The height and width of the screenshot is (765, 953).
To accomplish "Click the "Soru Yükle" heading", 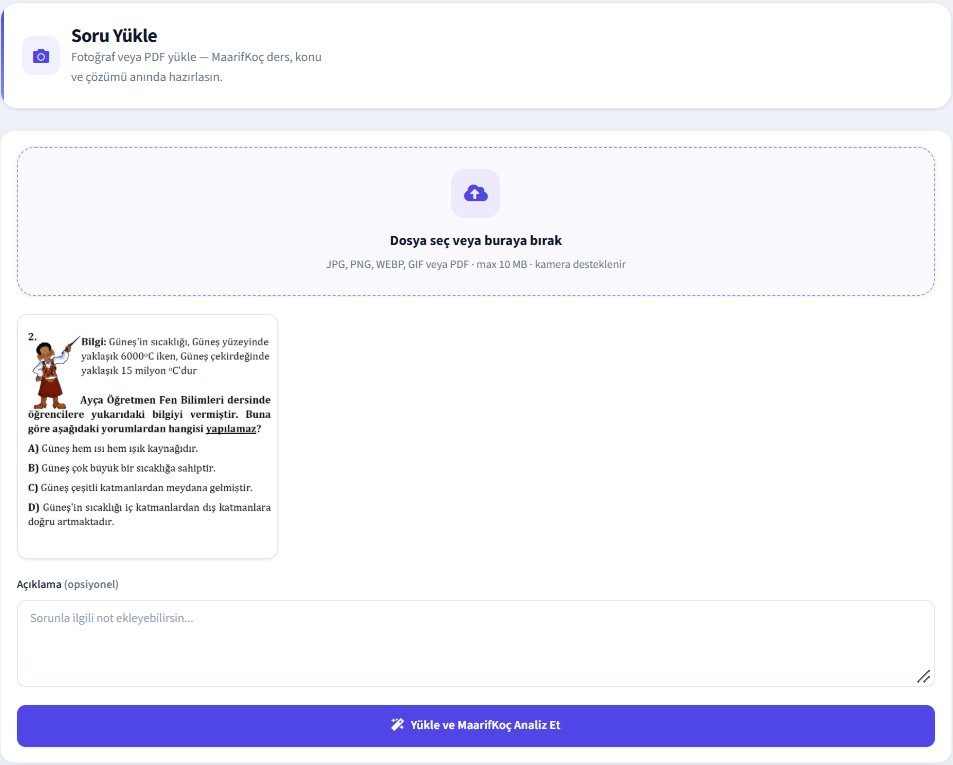I will [114, 36].
